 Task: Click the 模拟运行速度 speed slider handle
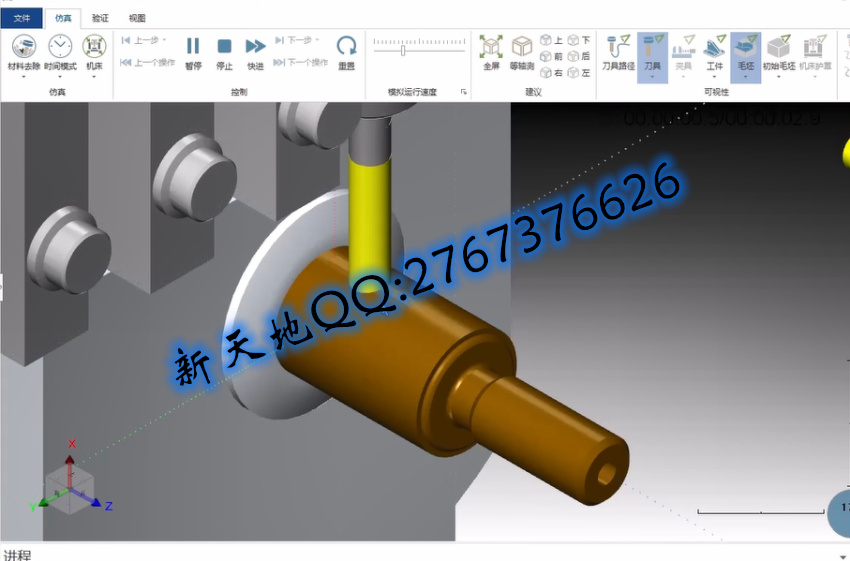[x=403, y=49]
